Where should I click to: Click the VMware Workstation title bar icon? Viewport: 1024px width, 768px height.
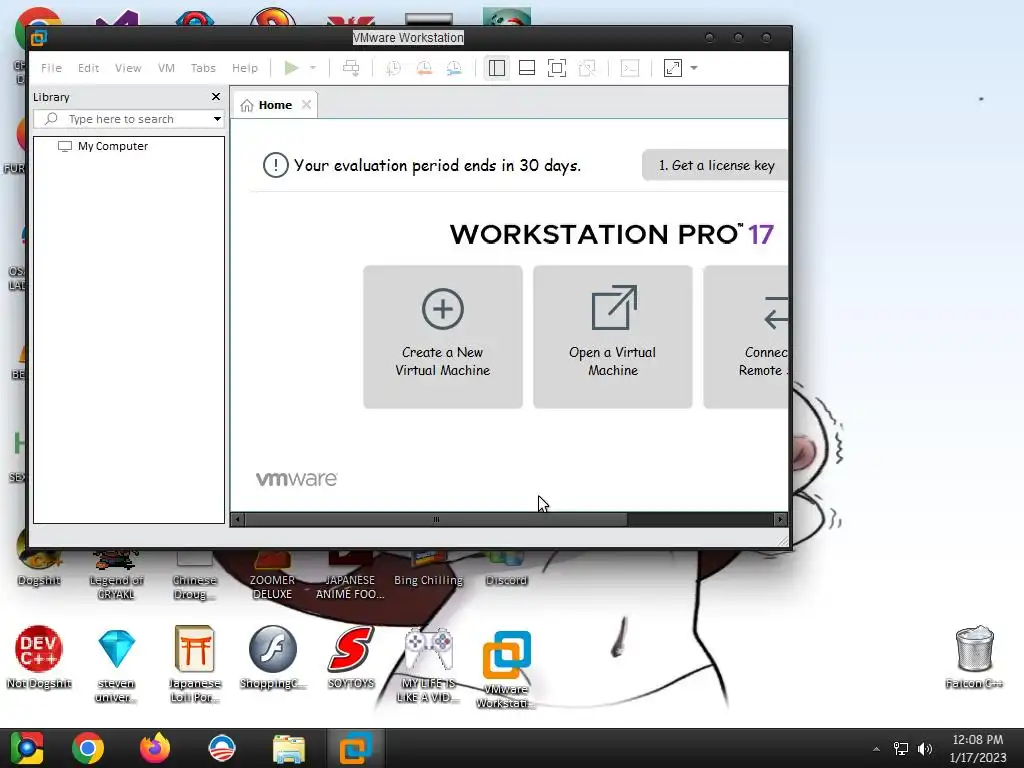39,38
